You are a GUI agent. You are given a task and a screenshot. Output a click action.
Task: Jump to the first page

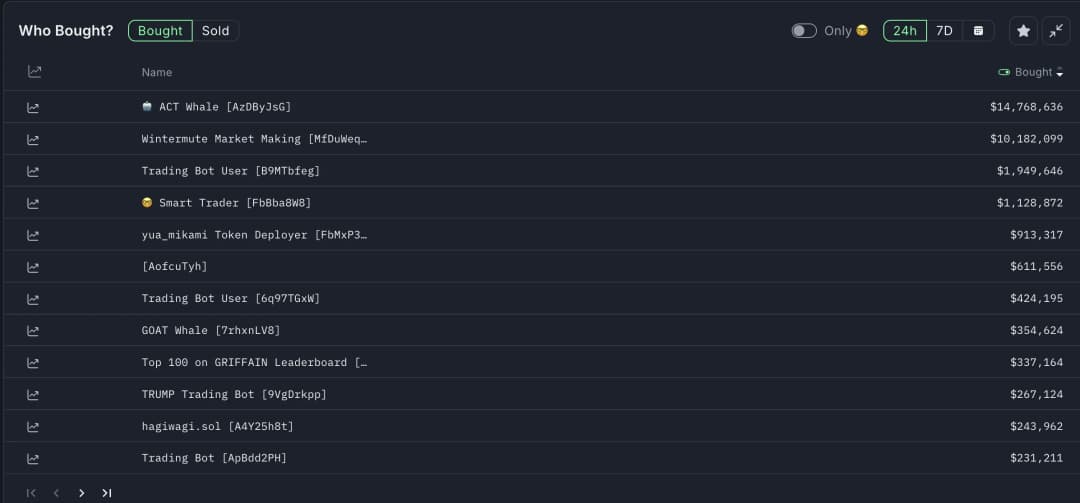click(x=31, y=493)
